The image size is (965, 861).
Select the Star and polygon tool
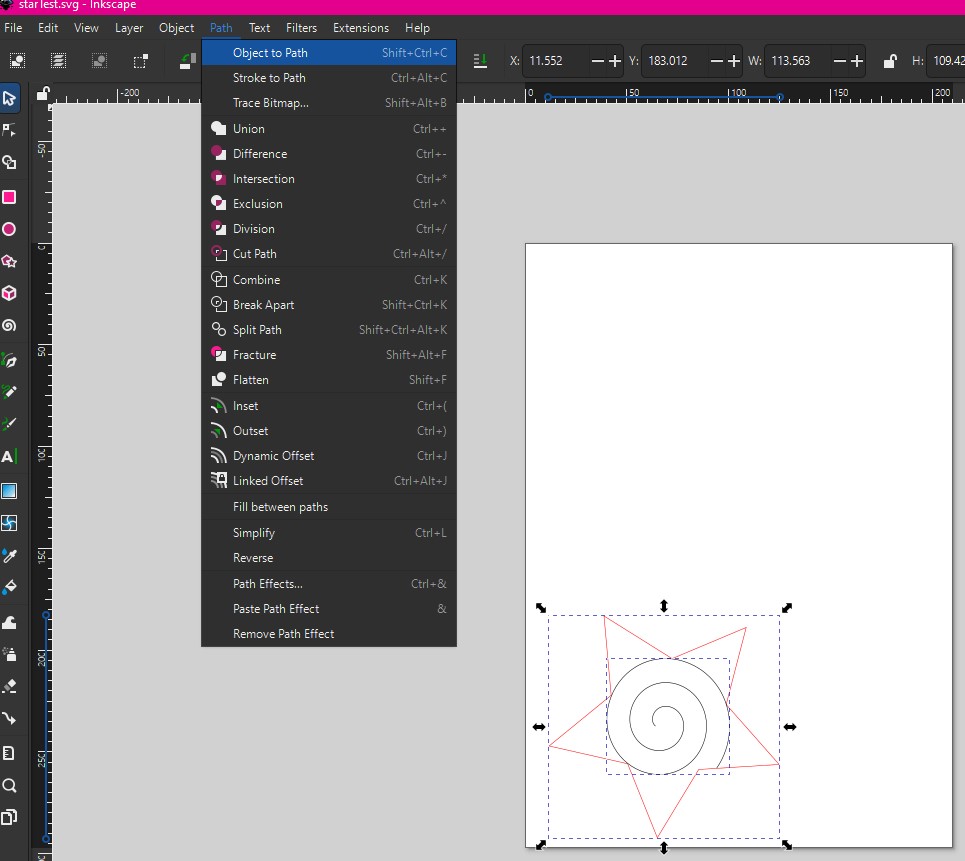coord(12,261)
